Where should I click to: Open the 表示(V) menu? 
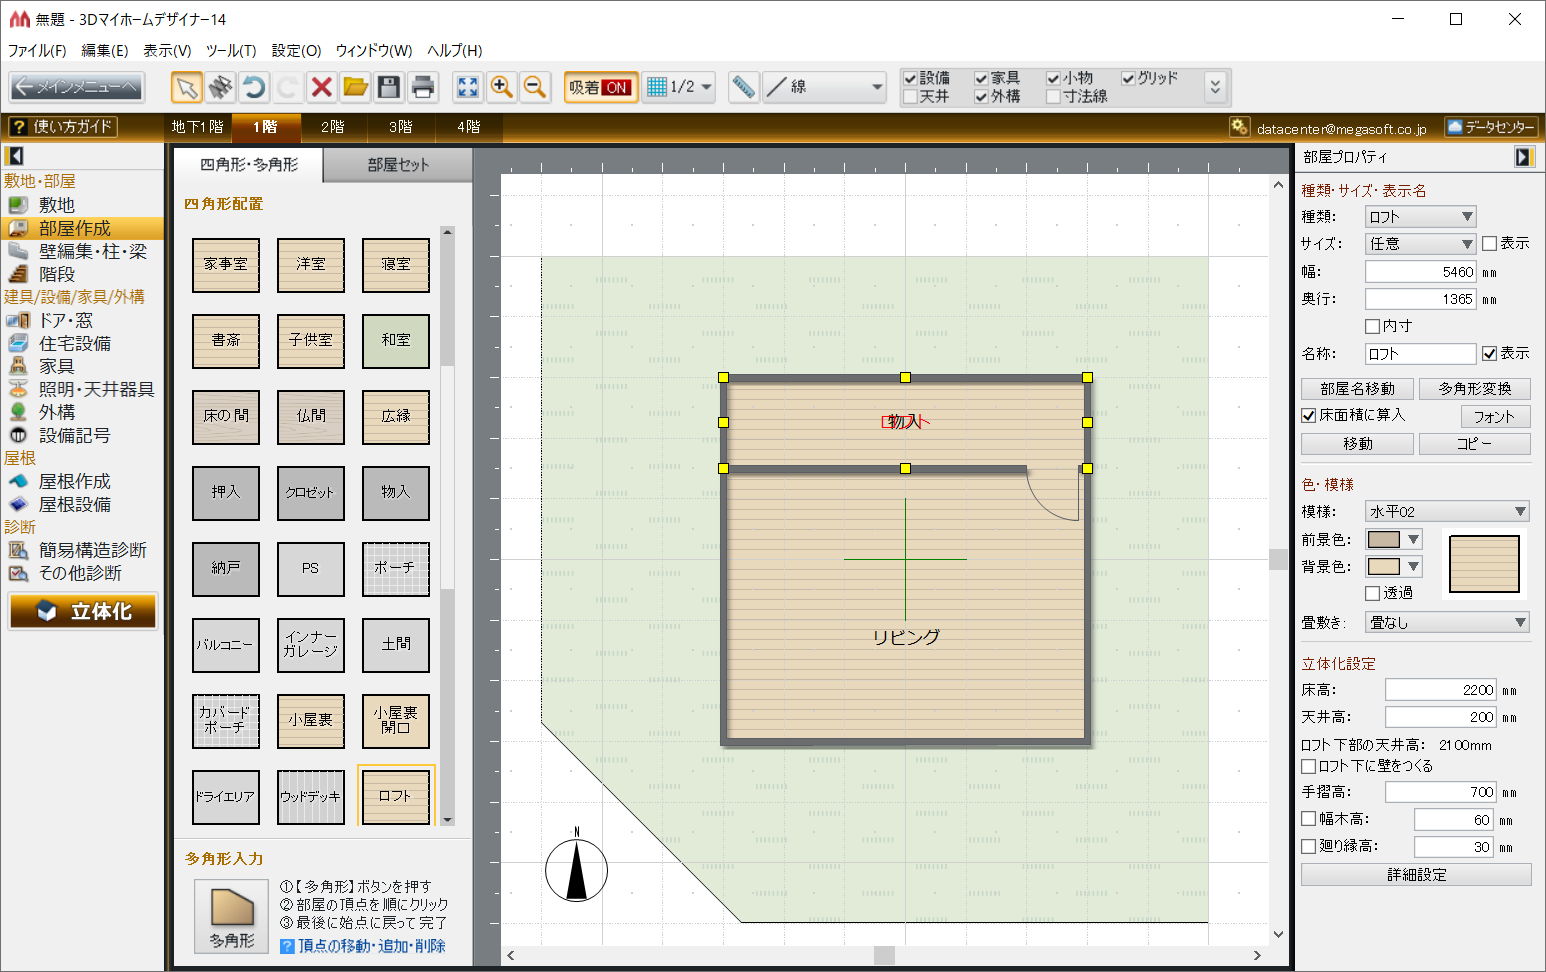[166, 50]
